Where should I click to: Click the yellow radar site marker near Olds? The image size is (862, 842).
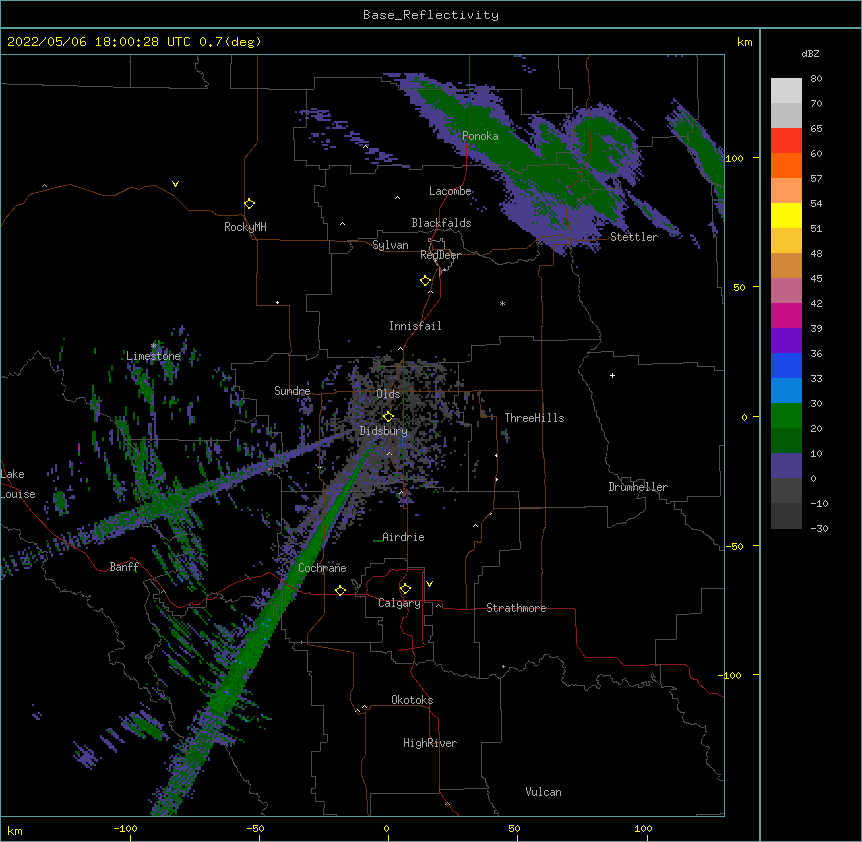coord(388,417)
